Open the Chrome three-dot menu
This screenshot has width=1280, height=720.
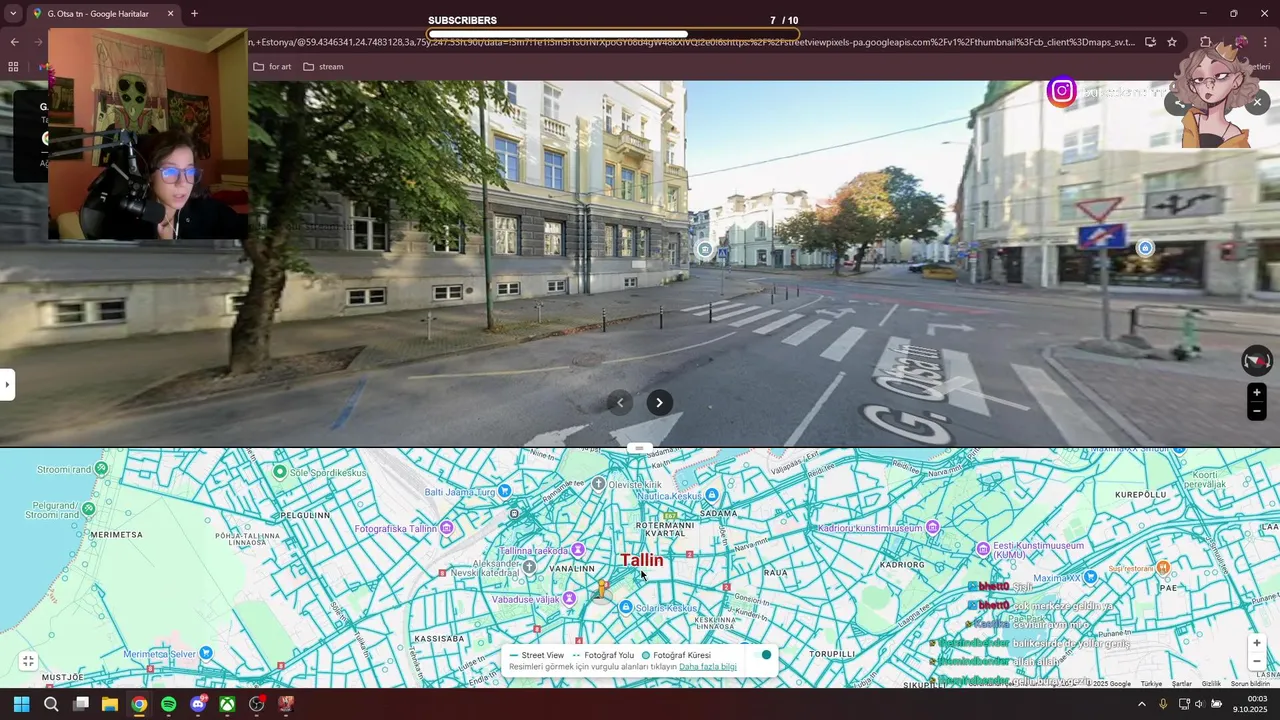[x=1266, y=42]
